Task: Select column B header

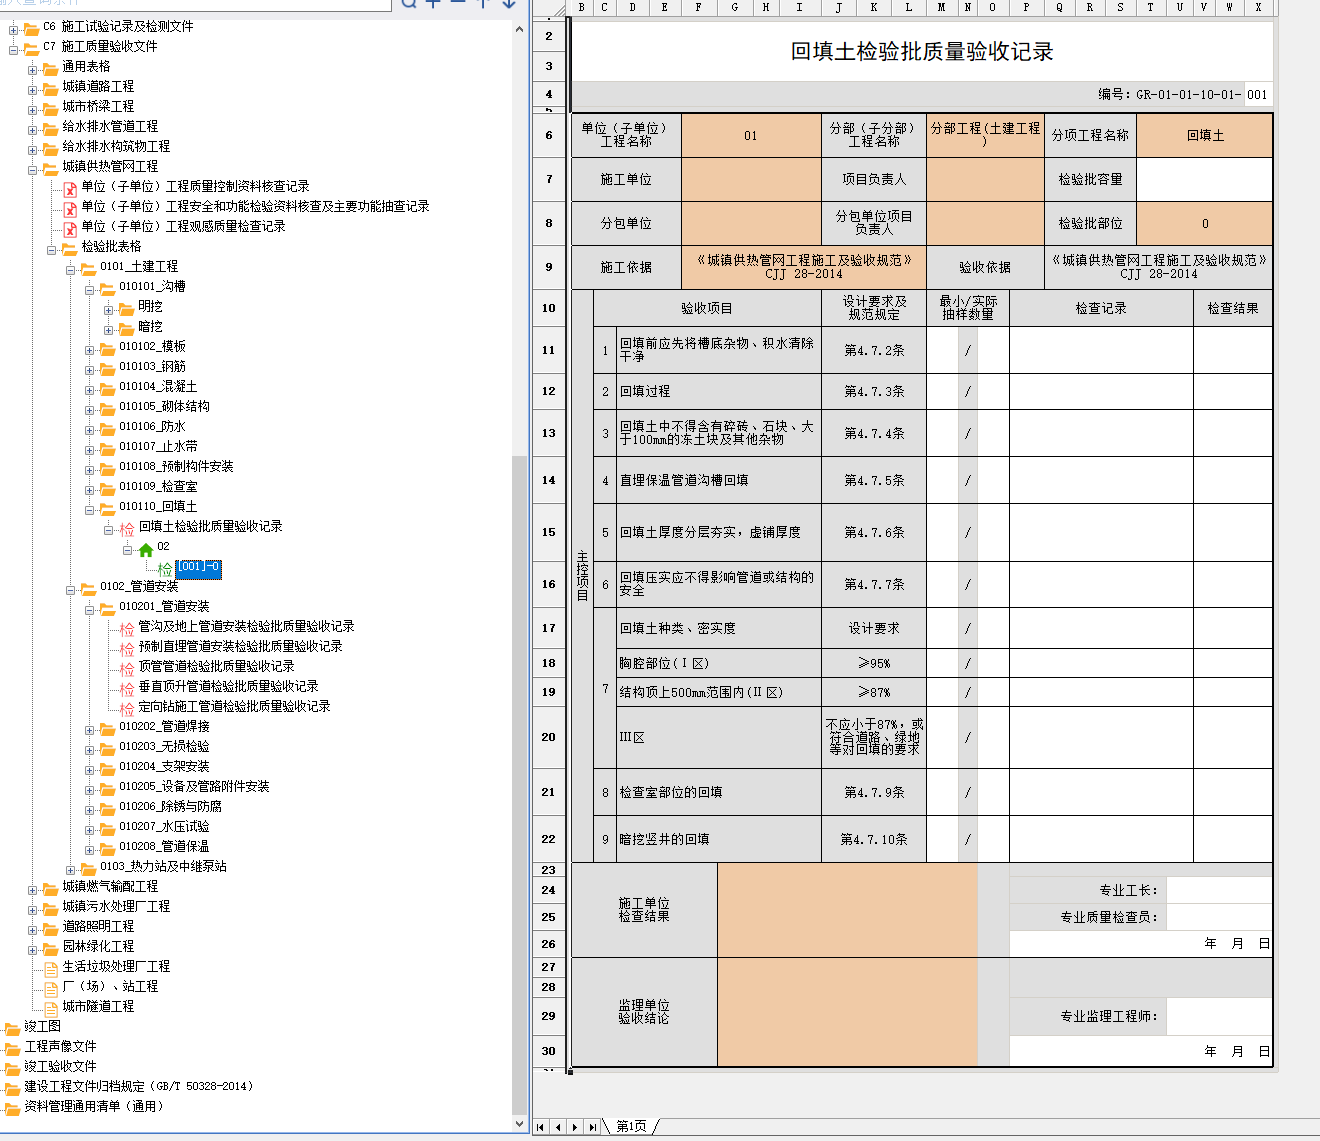Action: (x=581, y=7)
